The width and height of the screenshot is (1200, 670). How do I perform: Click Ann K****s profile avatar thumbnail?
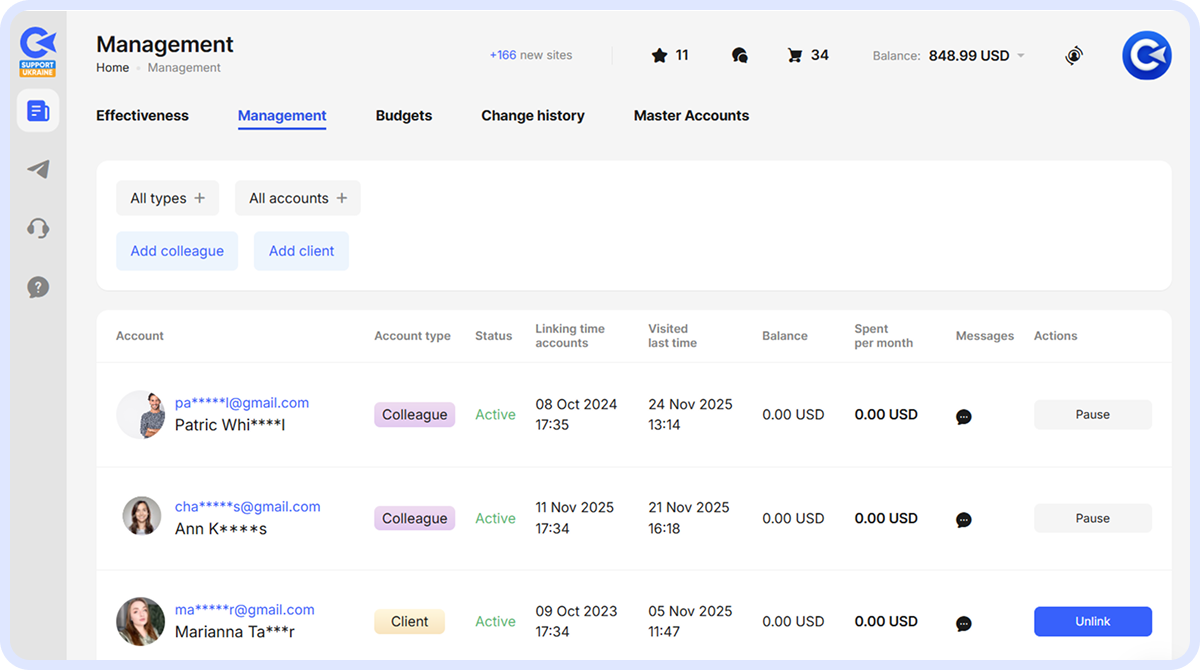[141, 518]
